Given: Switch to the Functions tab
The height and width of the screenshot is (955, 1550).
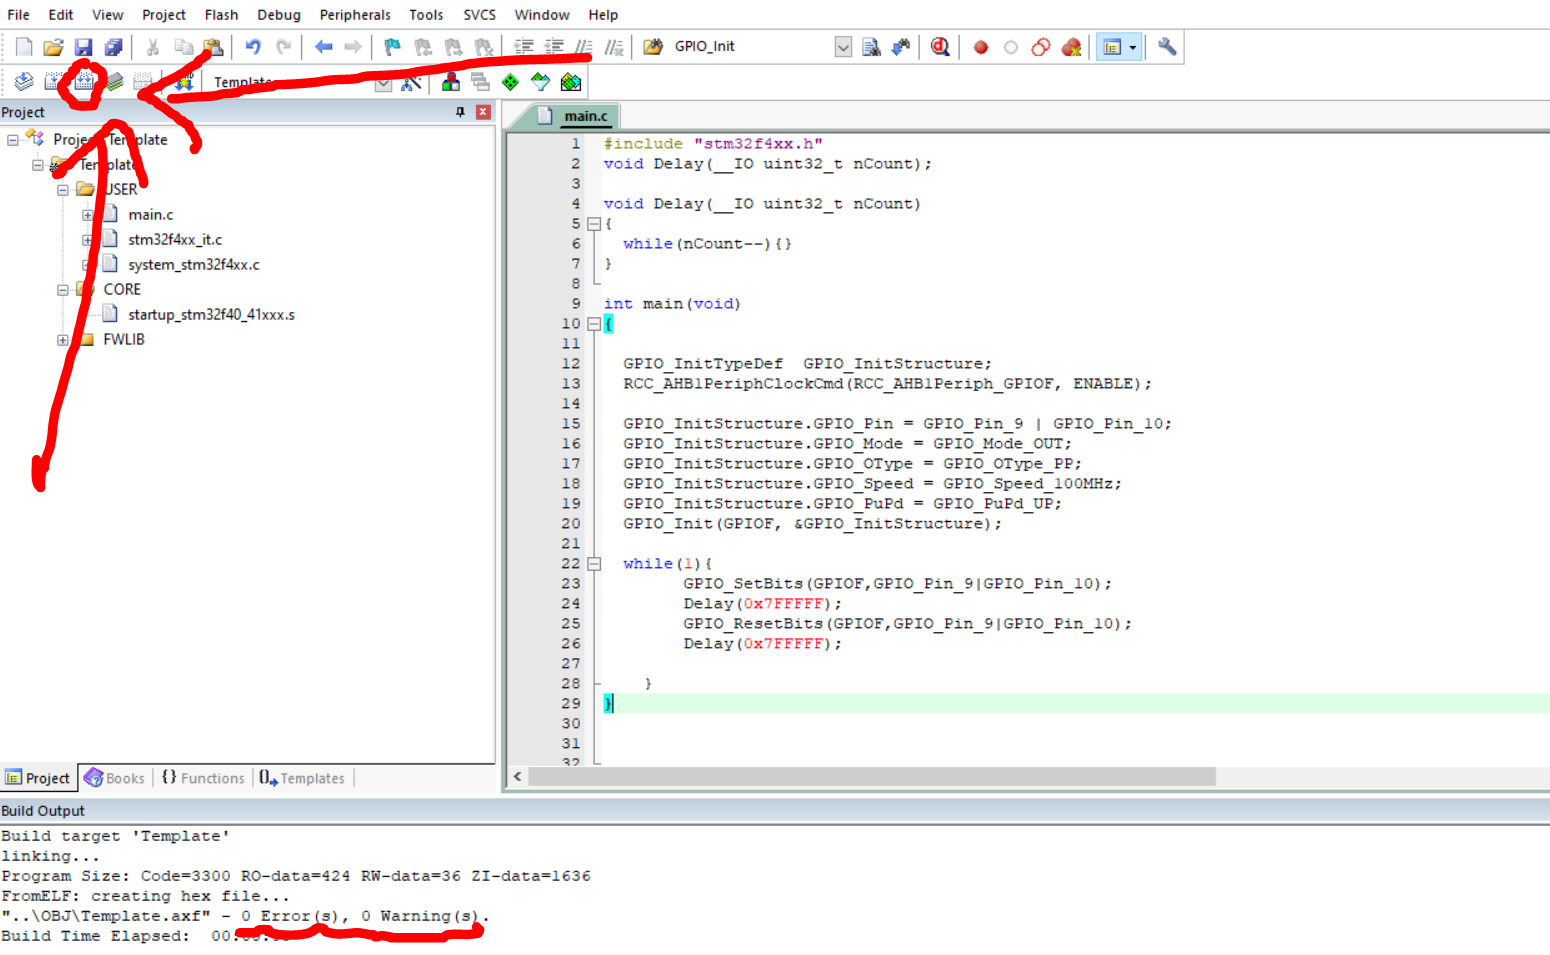Looking at the screenshot, I should [x=203, y=778].
